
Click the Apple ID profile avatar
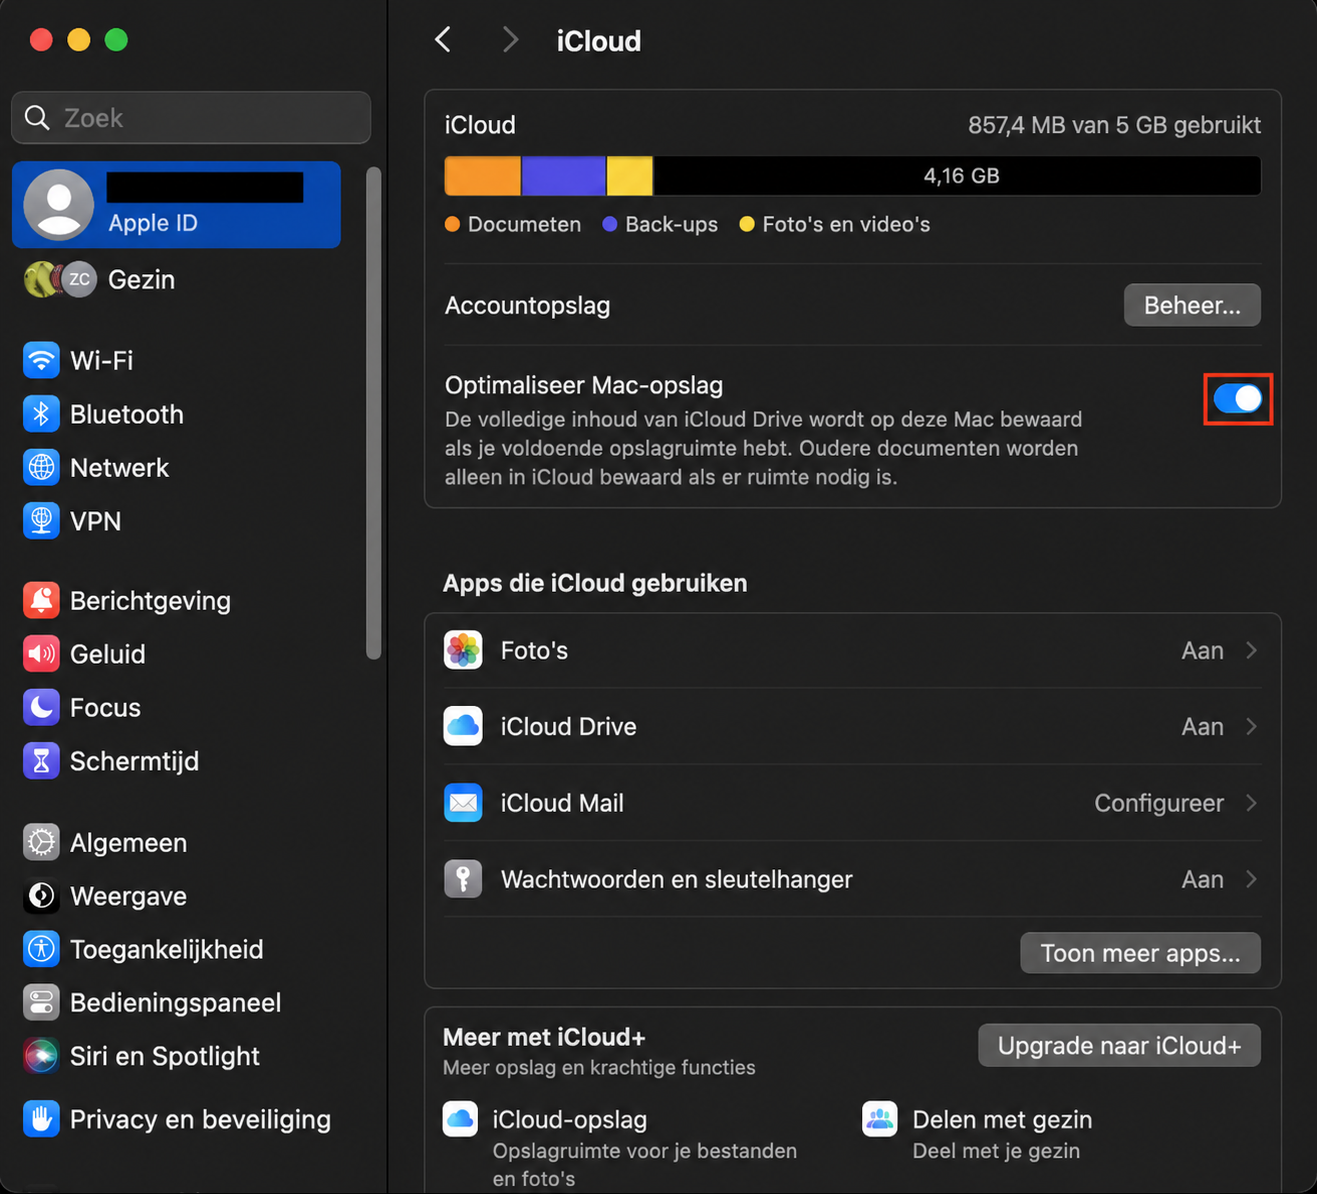point(59,204)
